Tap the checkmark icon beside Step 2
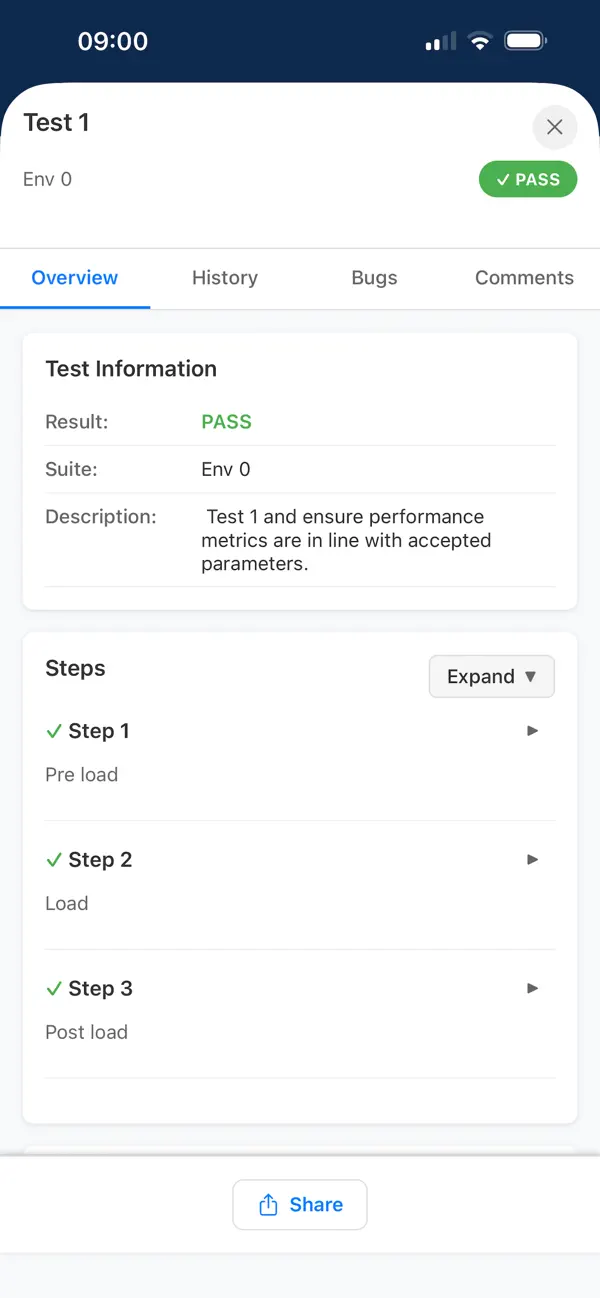The width and height of the screenshot is (600, 1298). 55,860
